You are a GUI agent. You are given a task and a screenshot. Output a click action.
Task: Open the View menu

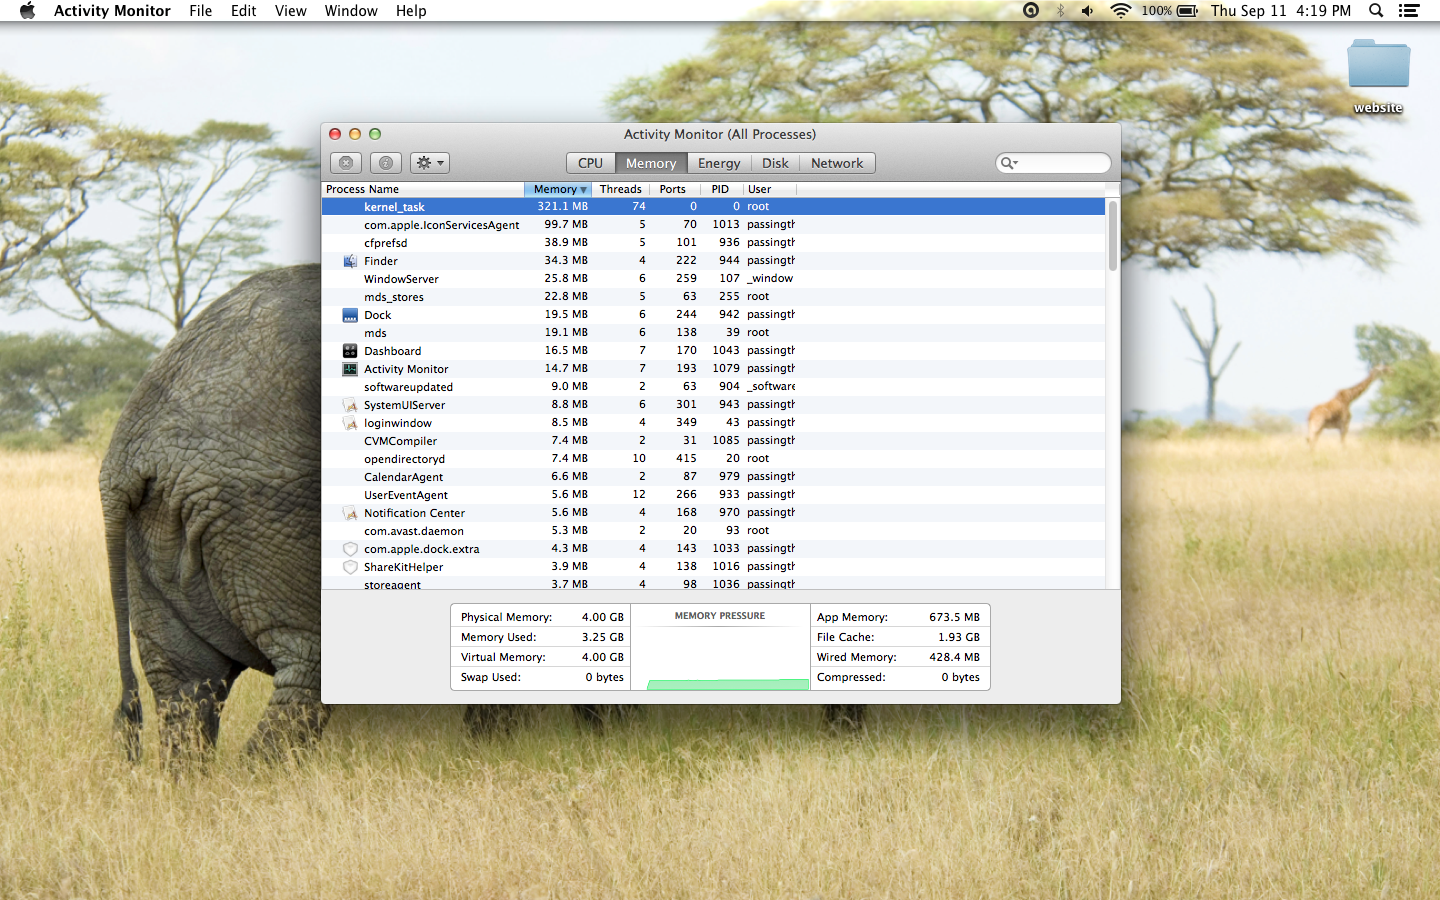click(x=290, y=11)
